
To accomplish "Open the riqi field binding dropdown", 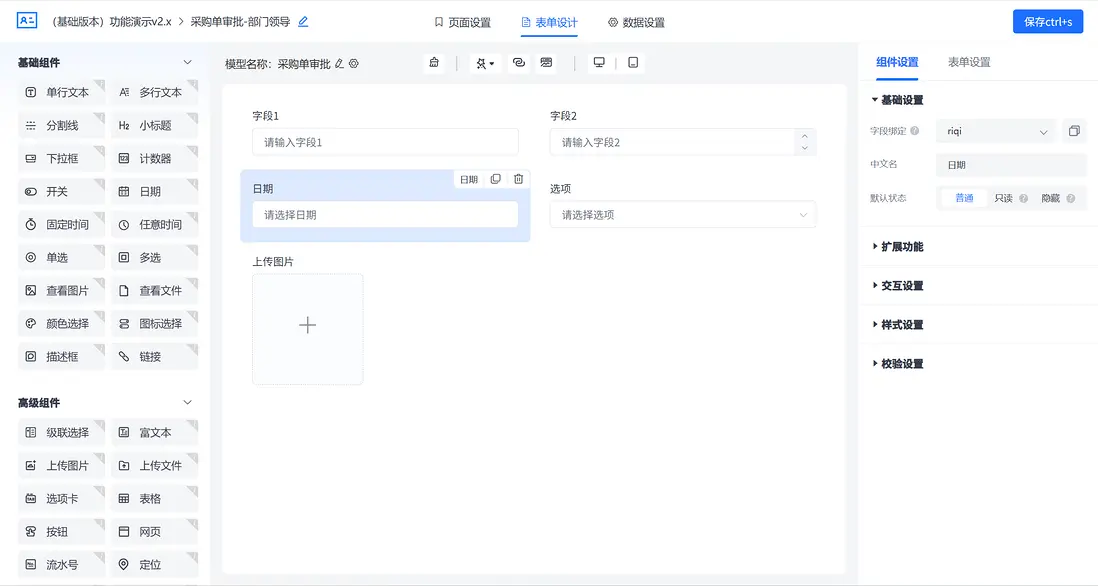I will tap(995, 131).
